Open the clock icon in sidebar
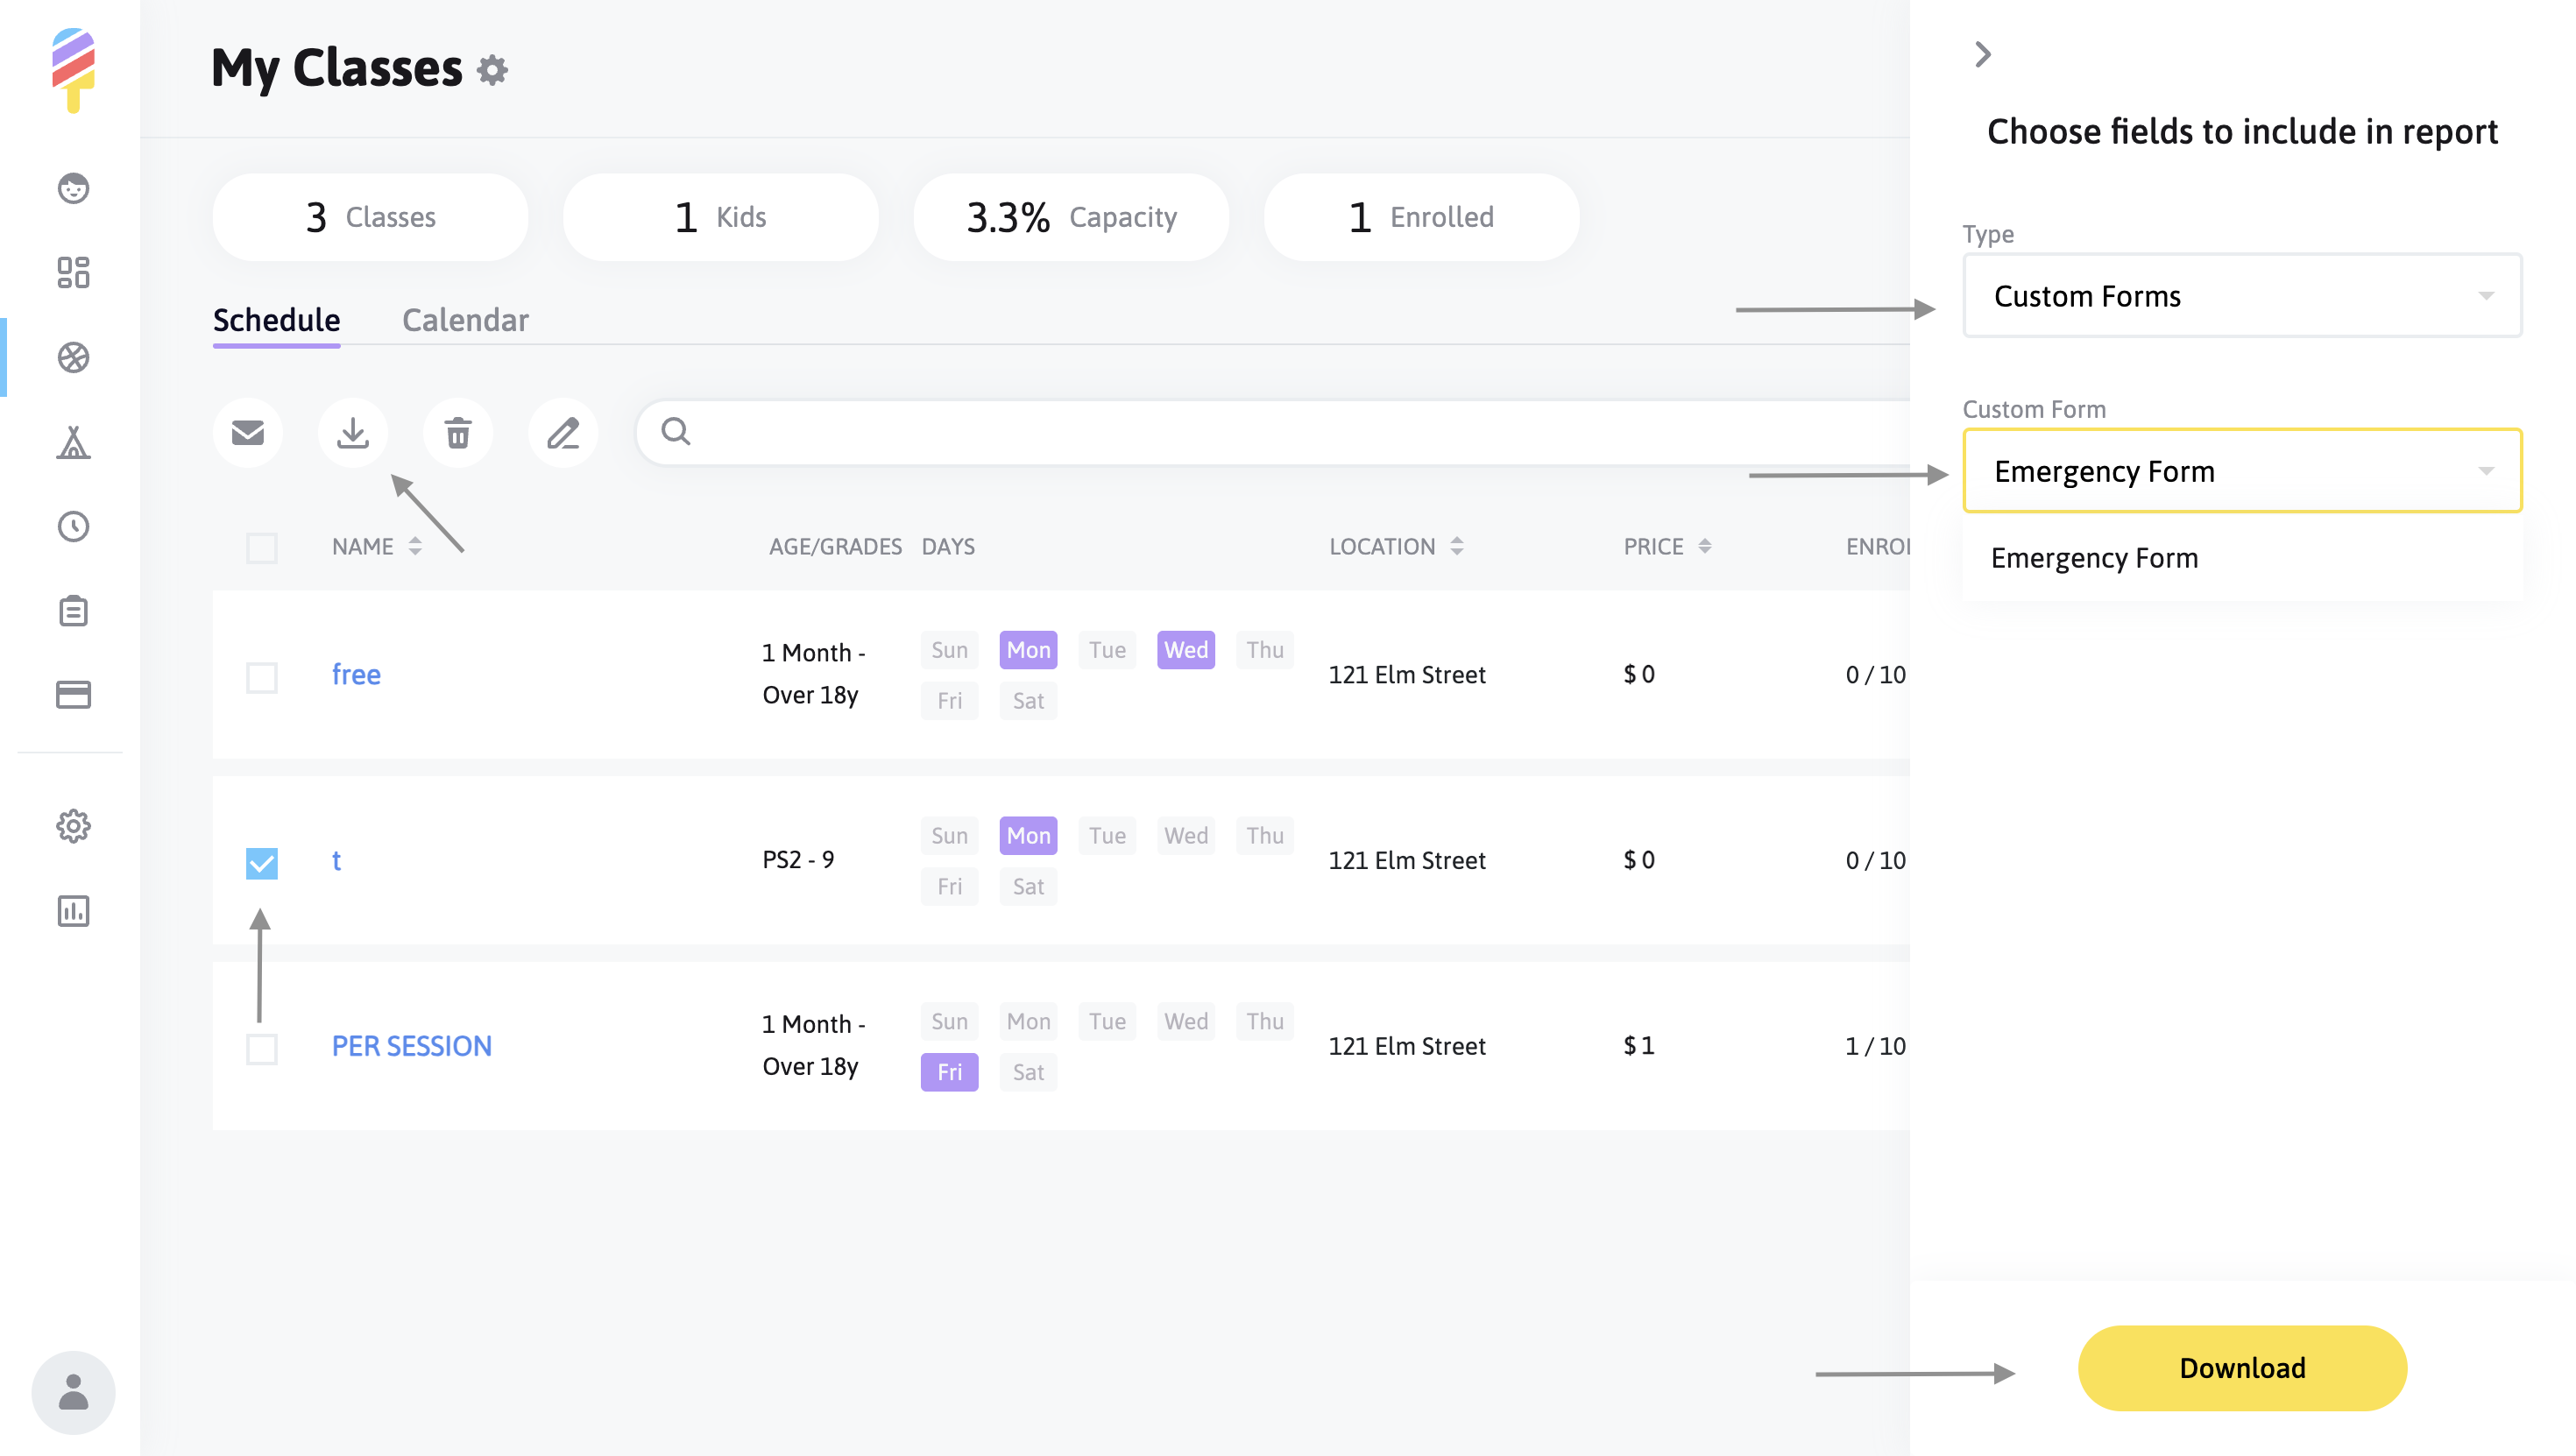This screenshot has height=1456, width=2576. [73, 526]
